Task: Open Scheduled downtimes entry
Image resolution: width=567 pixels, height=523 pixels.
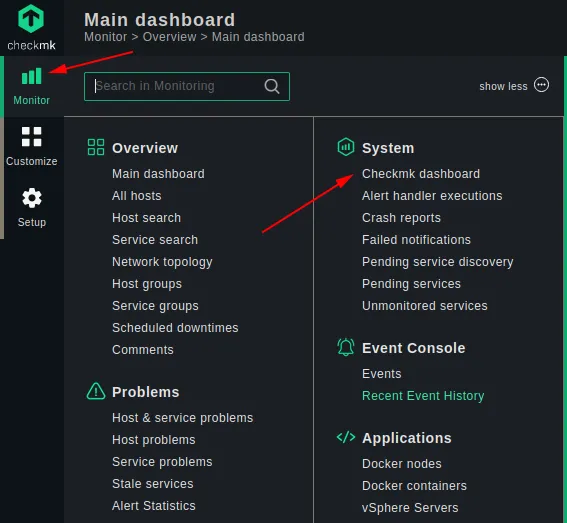Action: 175,328
